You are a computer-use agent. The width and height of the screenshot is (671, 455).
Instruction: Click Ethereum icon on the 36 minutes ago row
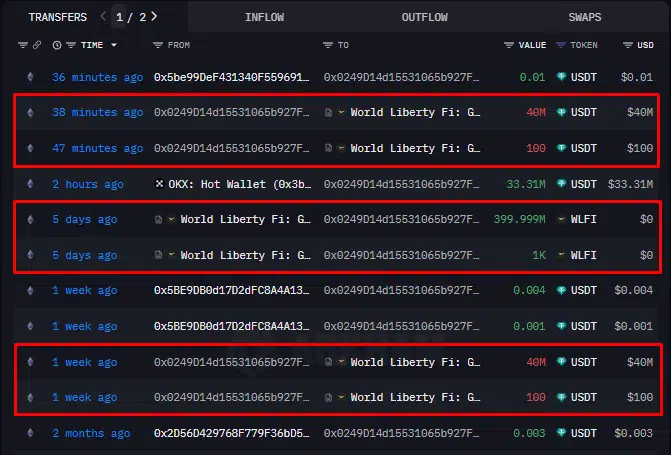(29, 77)
